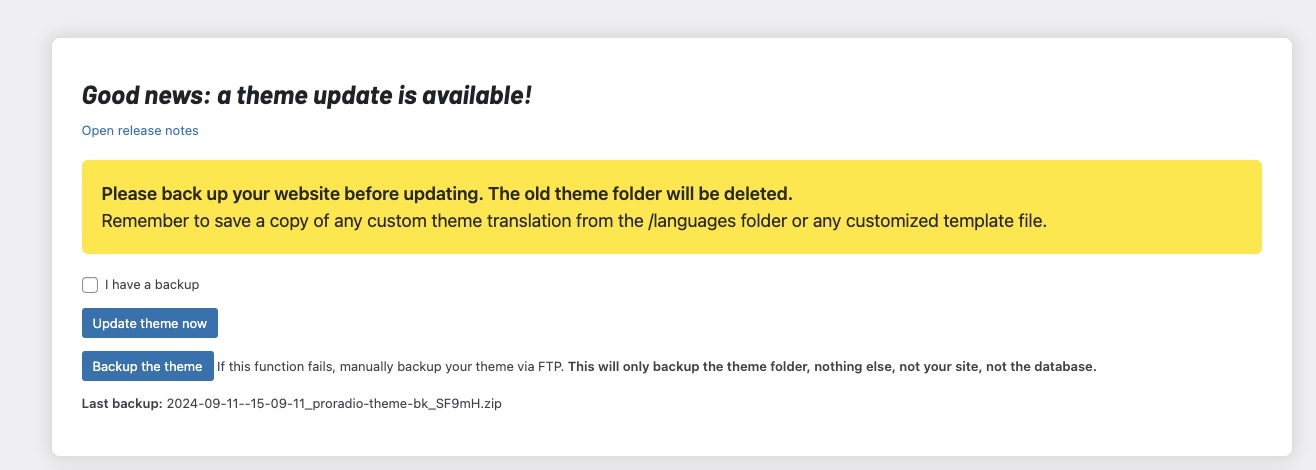Open the release notes link
The width and height of the screenshot is (1316, 470).
coord(140,131)
